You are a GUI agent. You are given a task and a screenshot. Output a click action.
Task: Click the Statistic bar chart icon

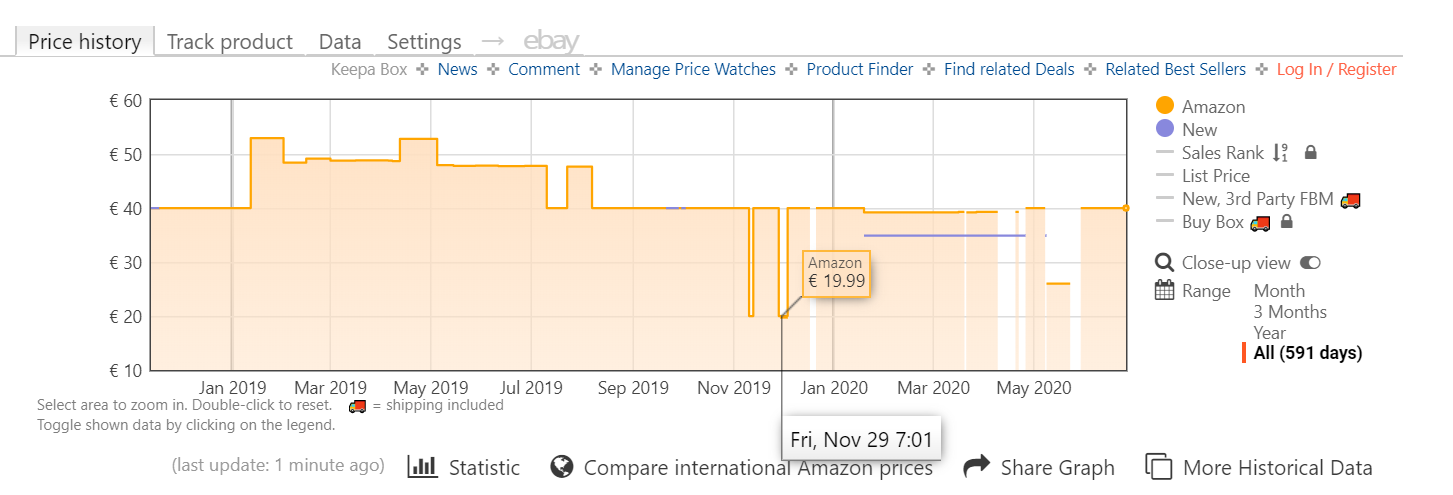click(x=422, y=467)
